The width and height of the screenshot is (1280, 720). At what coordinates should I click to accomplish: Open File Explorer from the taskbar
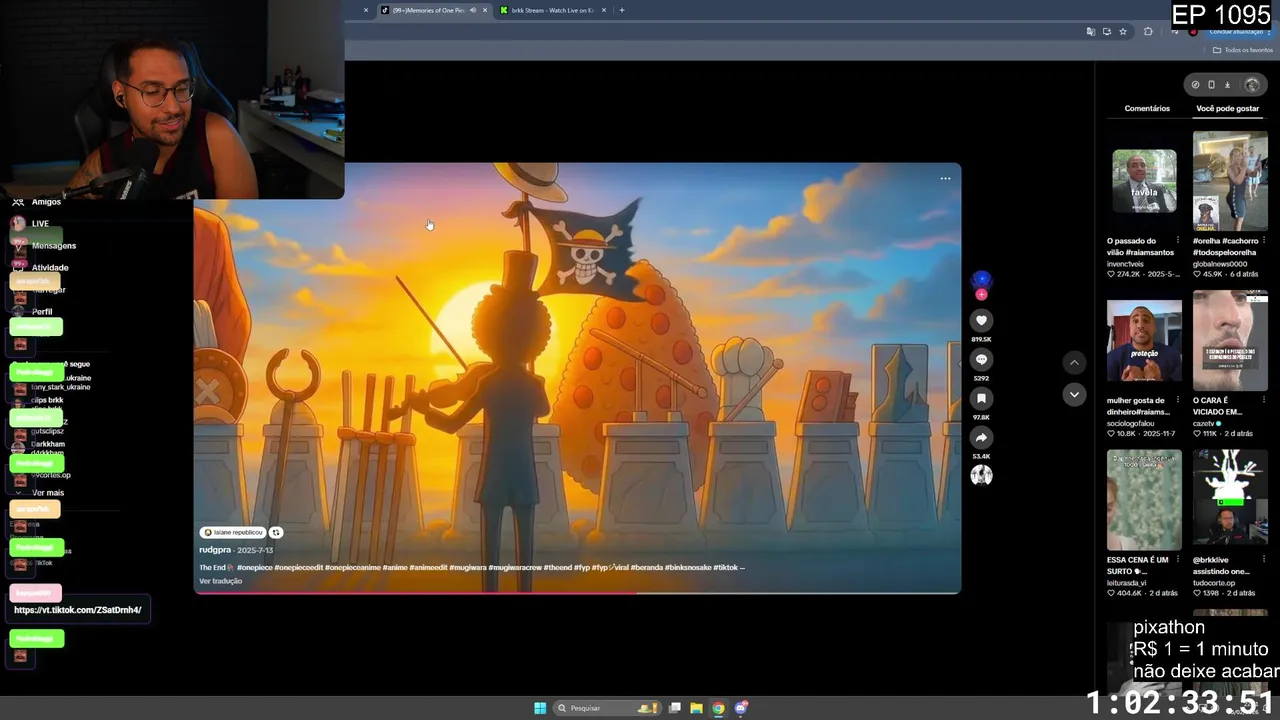(x=696, y=708)
